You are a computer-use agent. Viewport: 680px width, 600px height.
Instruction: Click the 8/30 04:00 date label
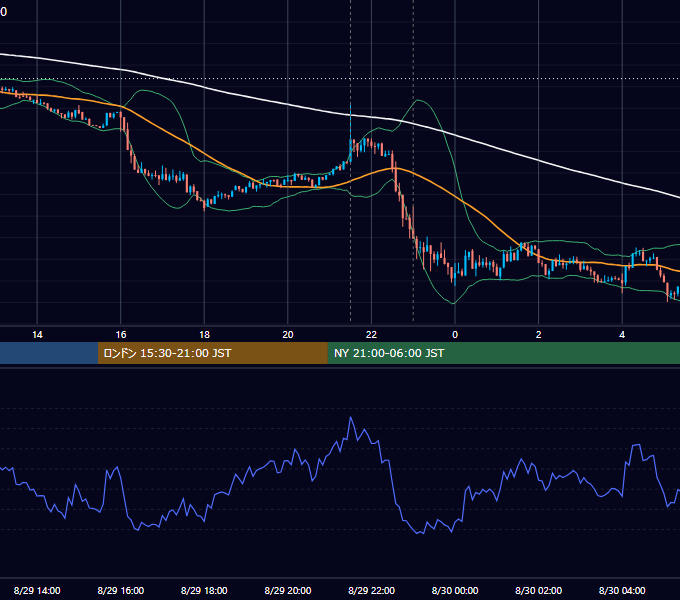[x=622, y=590]
